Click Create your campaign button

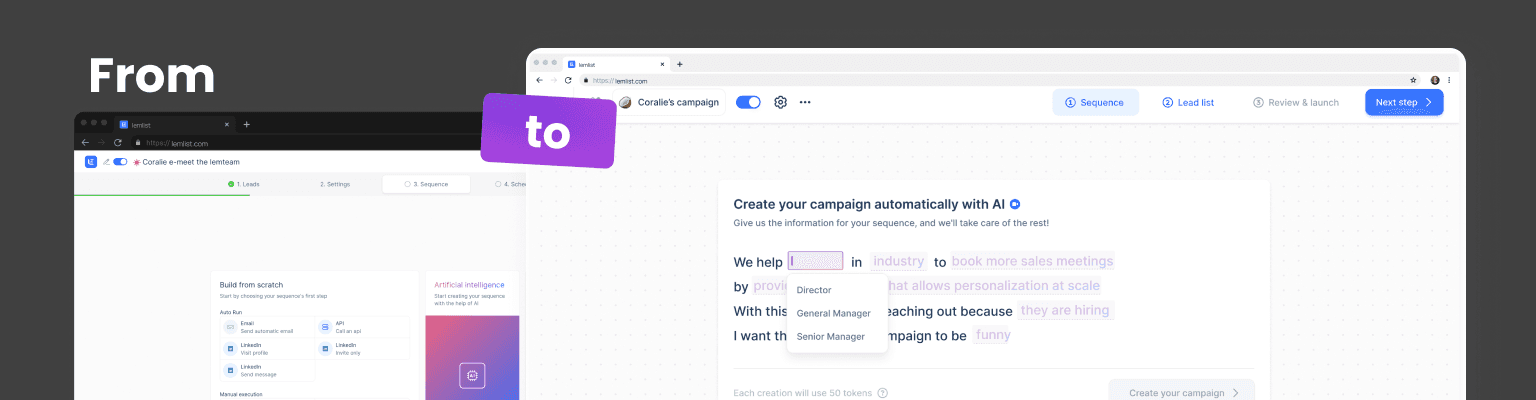1182,392
